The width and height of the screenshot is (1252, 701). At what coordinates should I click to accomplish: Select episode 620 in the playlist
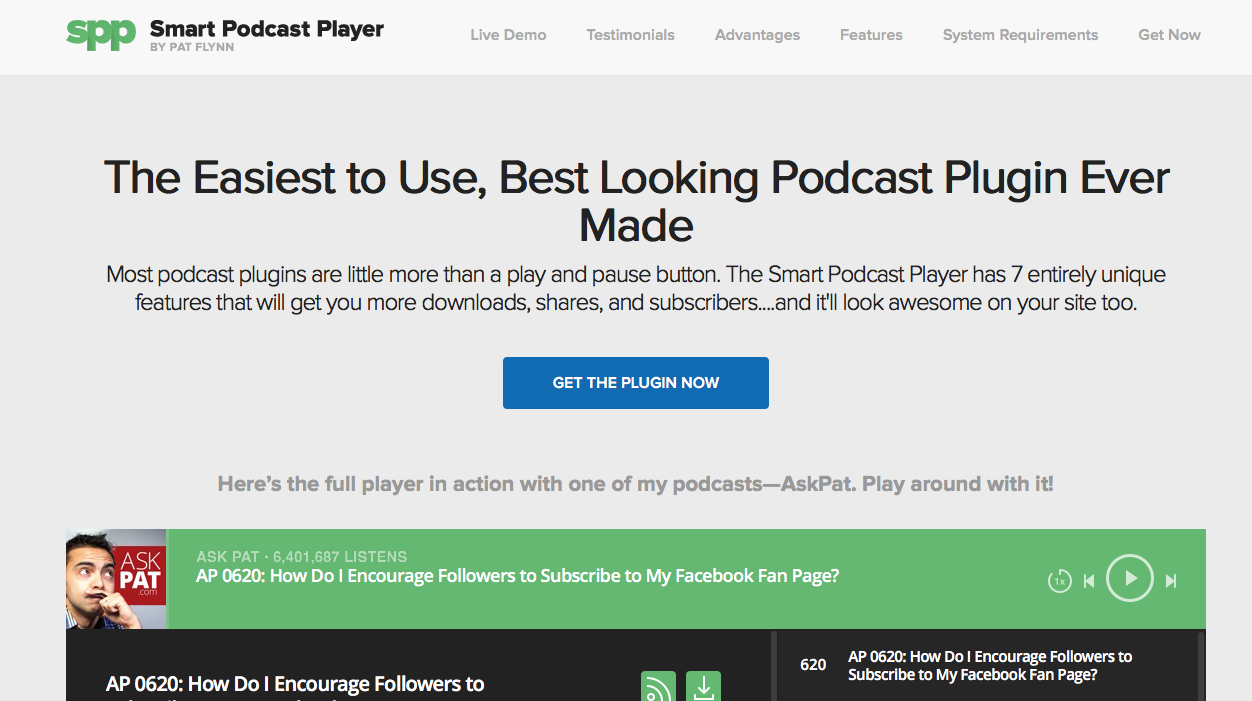(986, 665)
